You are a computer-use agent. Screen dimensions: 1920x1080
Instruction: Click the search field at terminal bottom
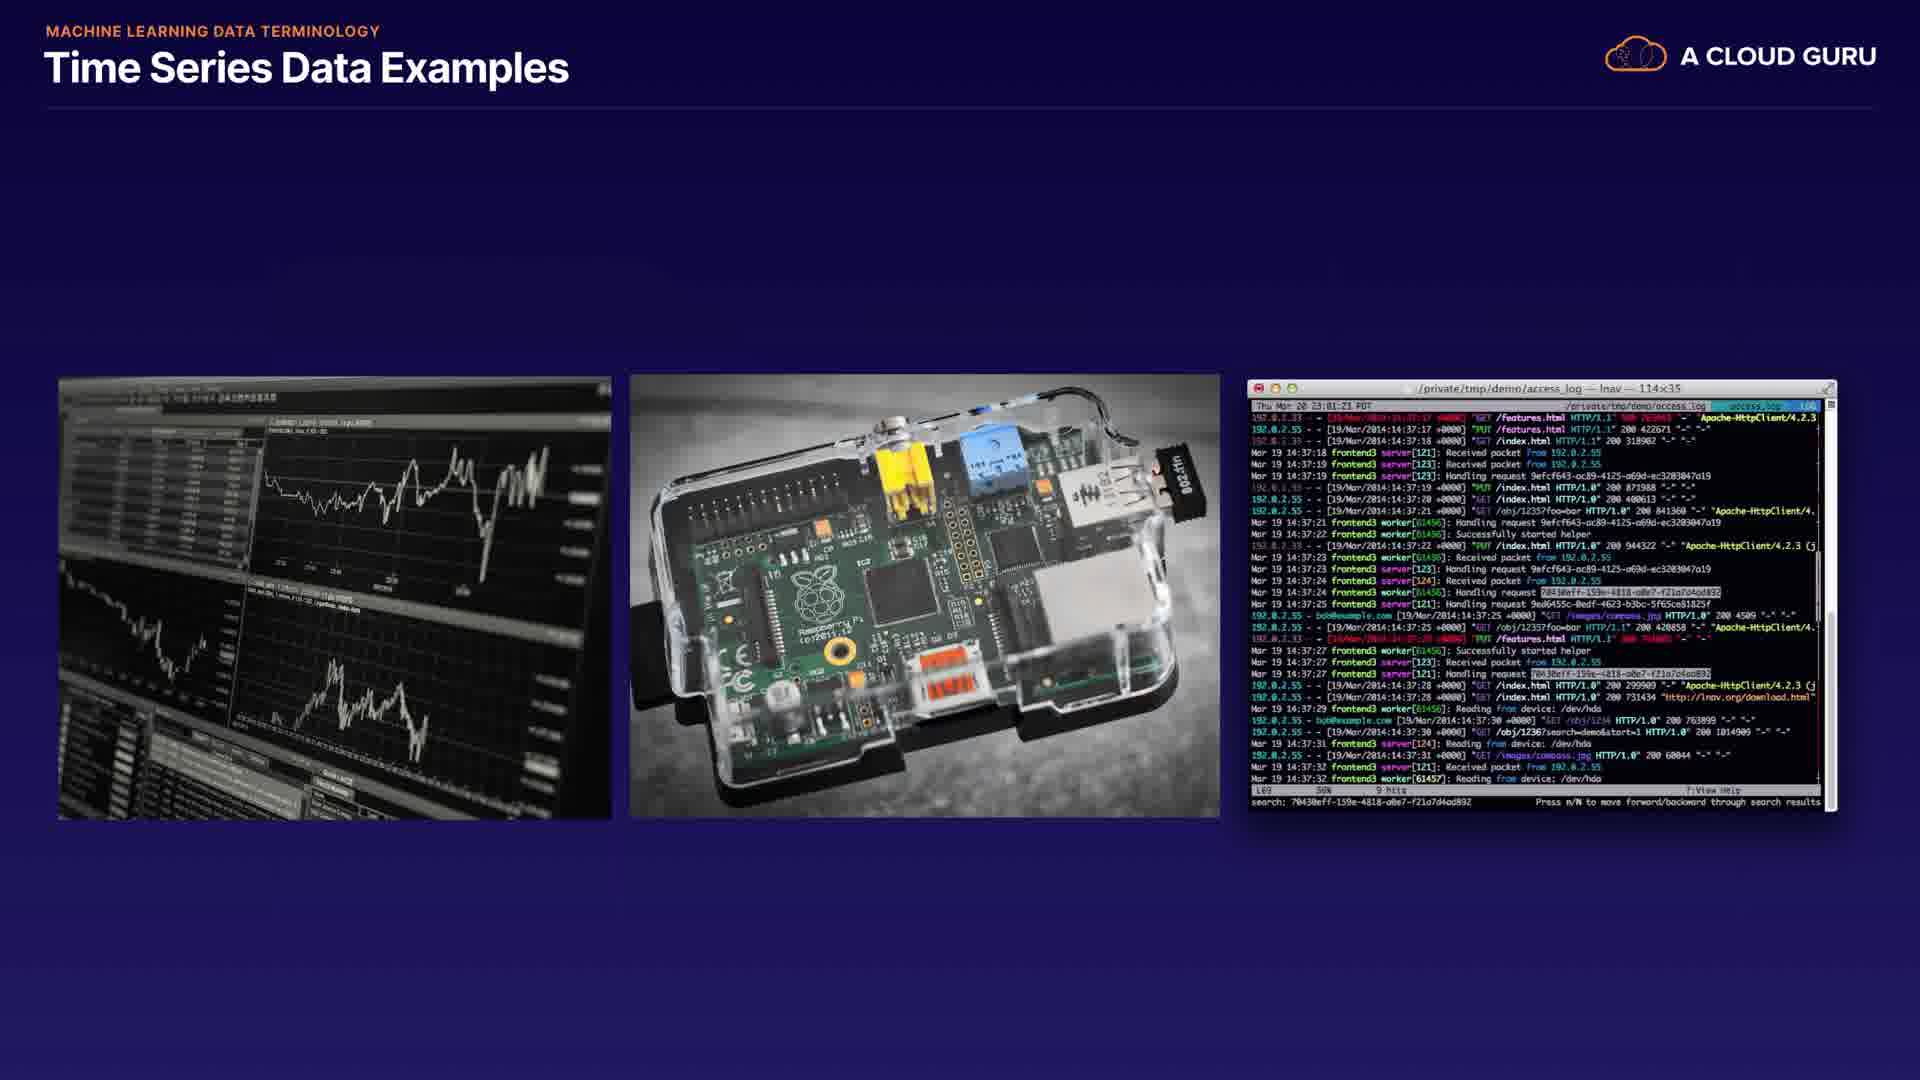(x=1362, y=803)
